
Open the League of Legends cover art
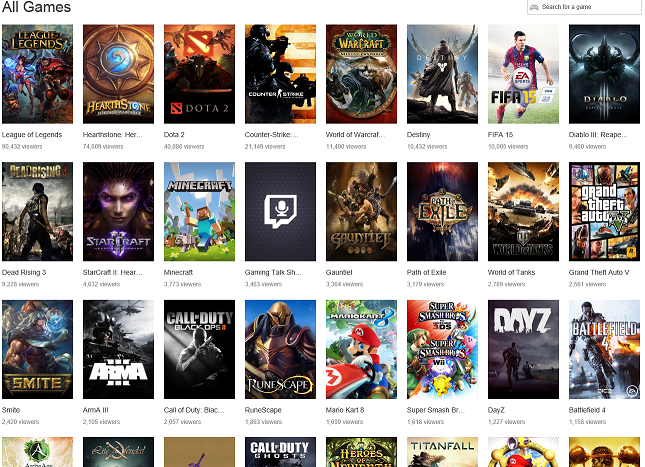pos(37,73)
